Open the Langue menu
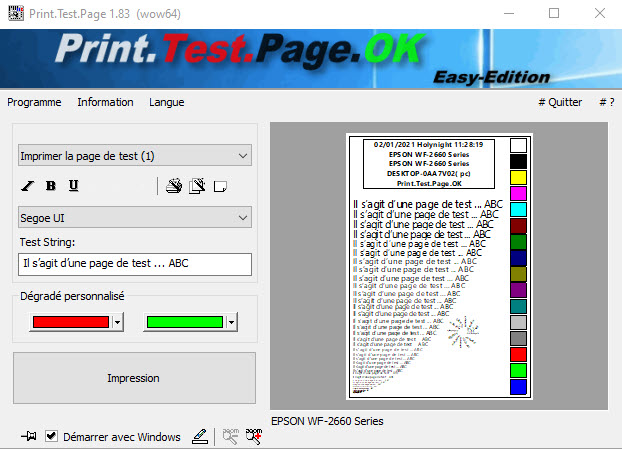The height and width of the screenshot is (449, 622). pyautogui.click(x=166, y=102)
